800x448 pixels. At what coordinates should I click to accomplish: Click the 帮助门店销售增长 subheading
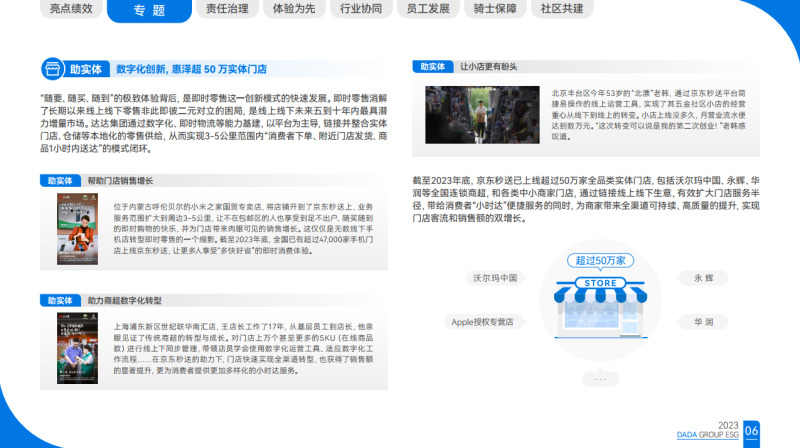click(x=120, y=181)
